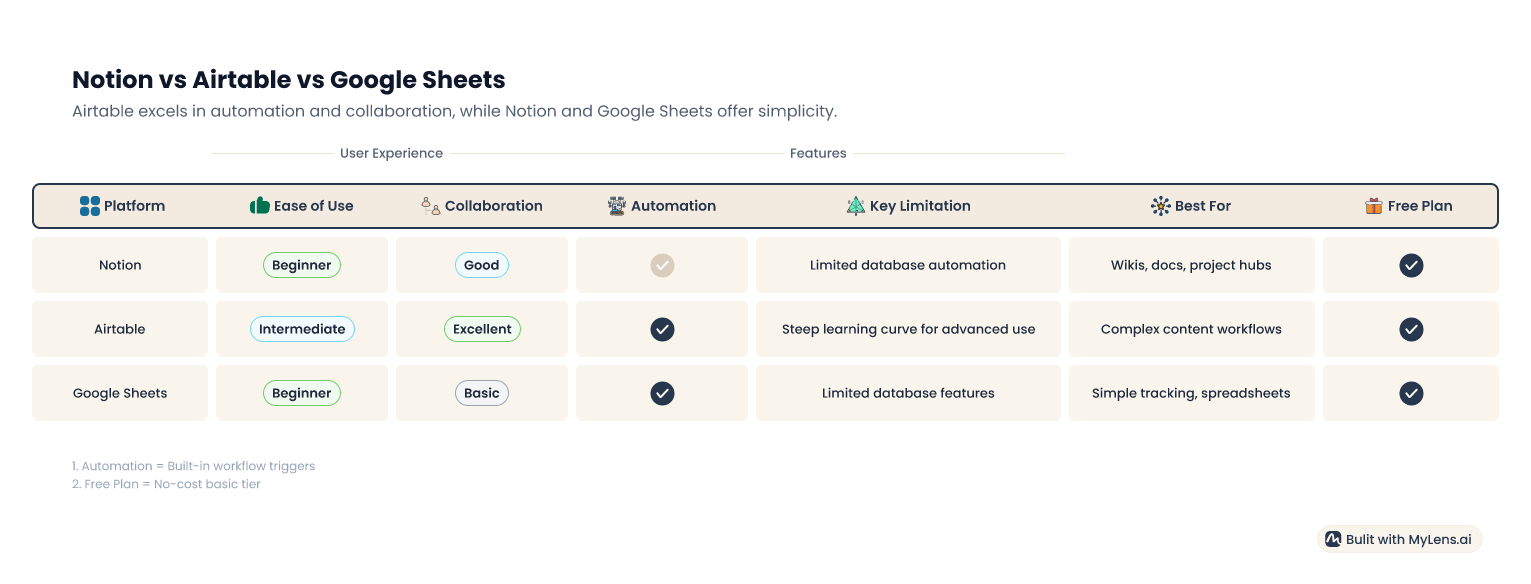Select the Collaboration column header
This screenshot has width=1531, height=584.
pyautogui.click(x=482, y=206)
